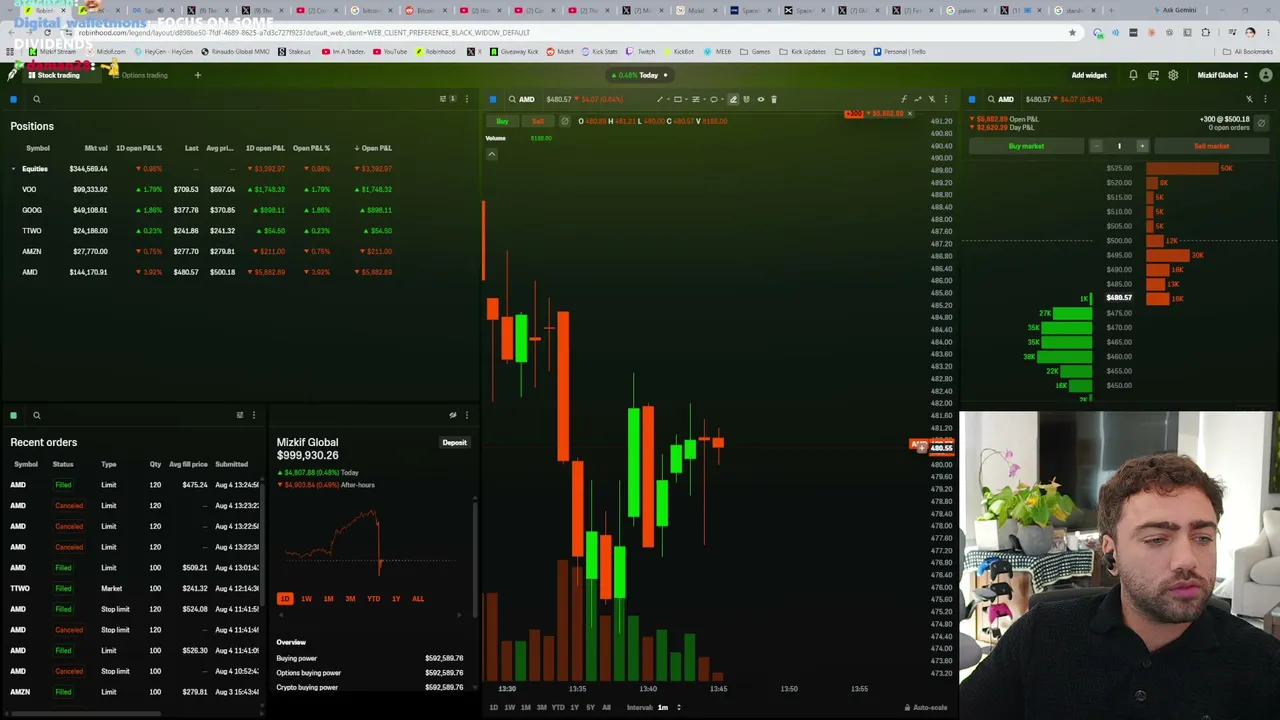This screenshot has height=720, width=1280.
Task: Open the Mizkif Global account switcher
Action: (1222, 75)
